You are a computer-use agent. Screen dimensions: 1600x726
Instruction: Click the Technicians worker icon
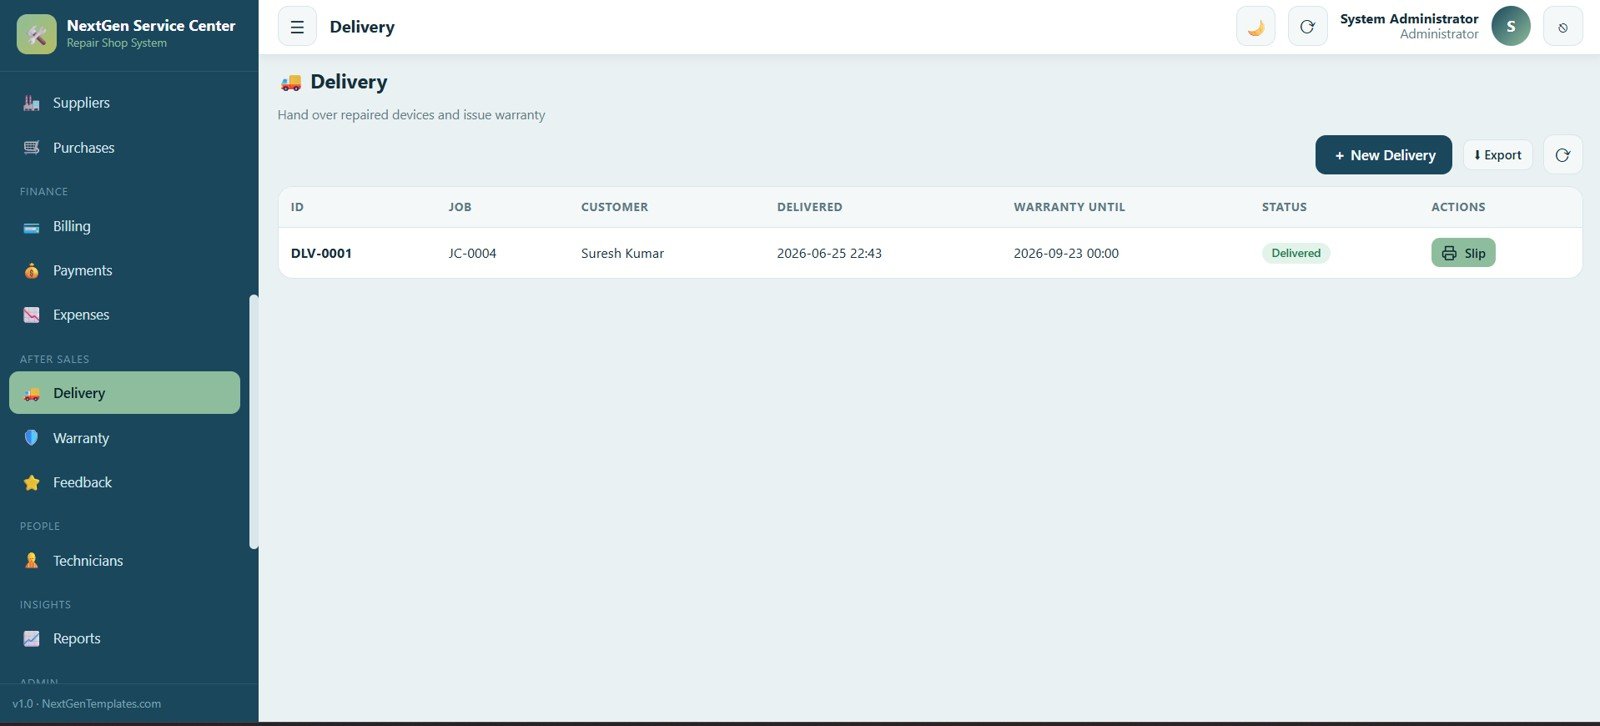pos(32,561)
